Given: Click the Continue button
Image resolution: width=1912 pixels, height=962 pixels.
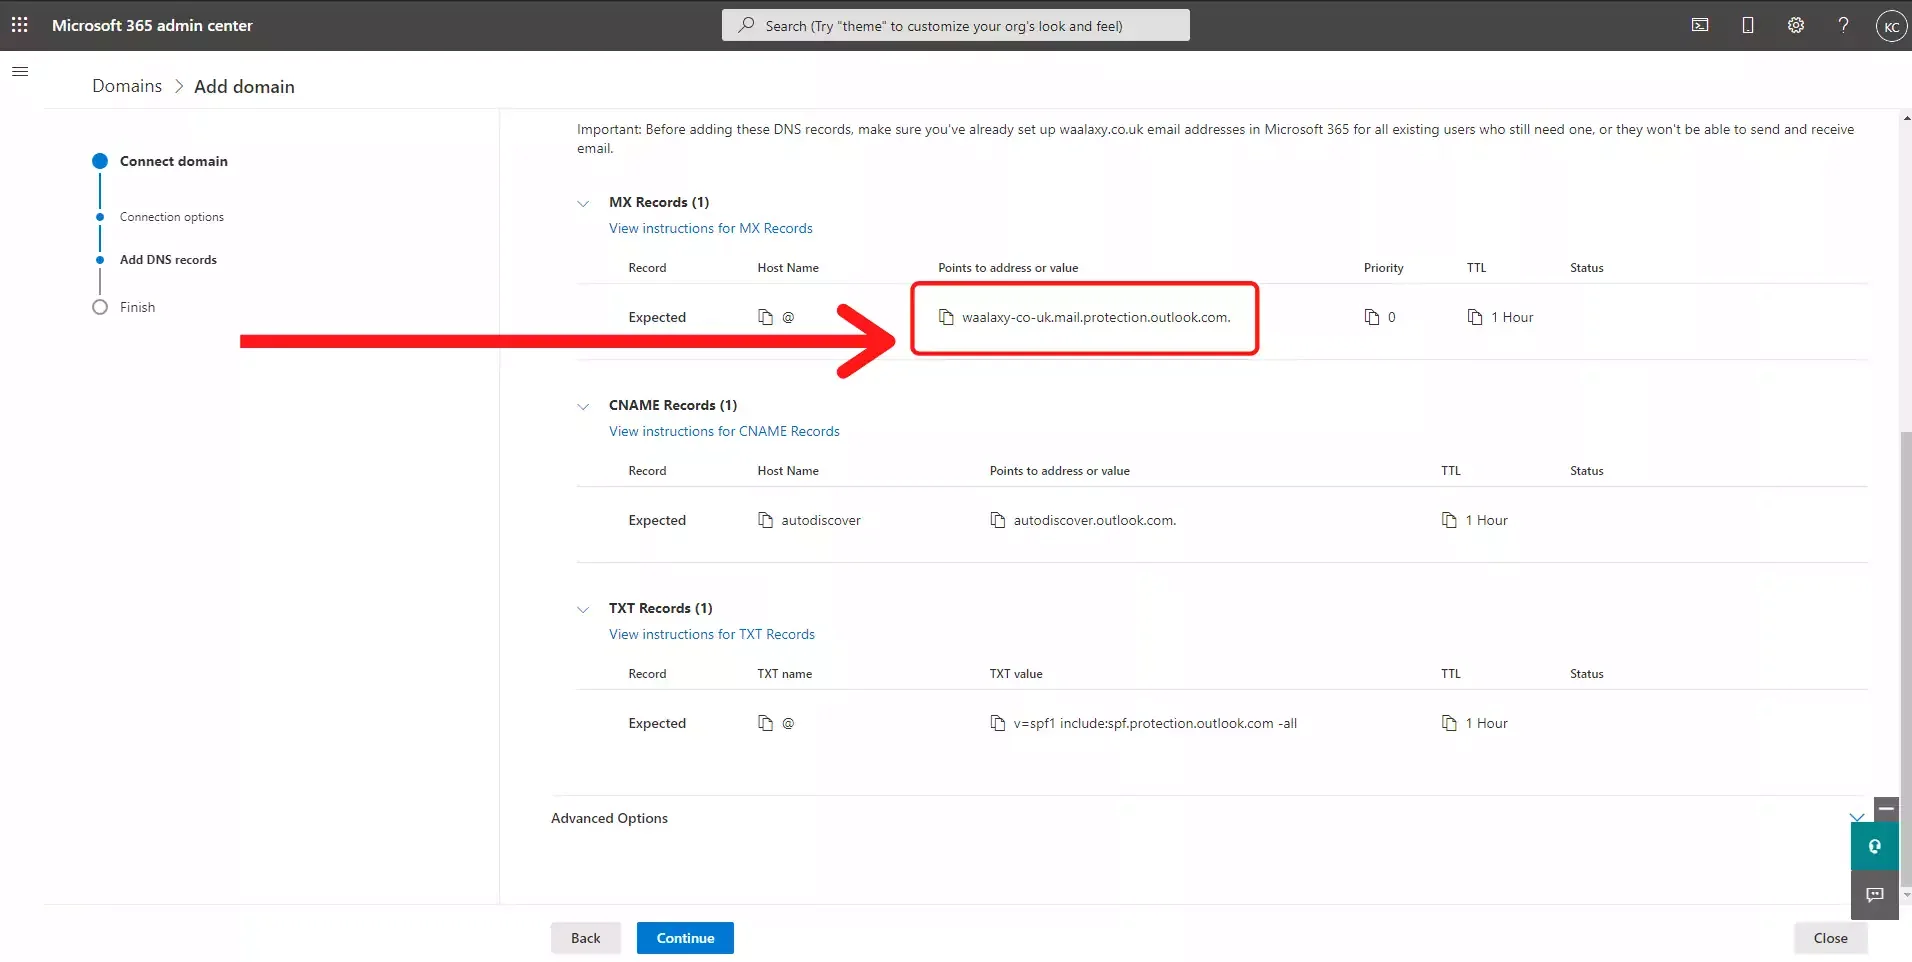Looking at the screenshot, I should pos(685,938).
